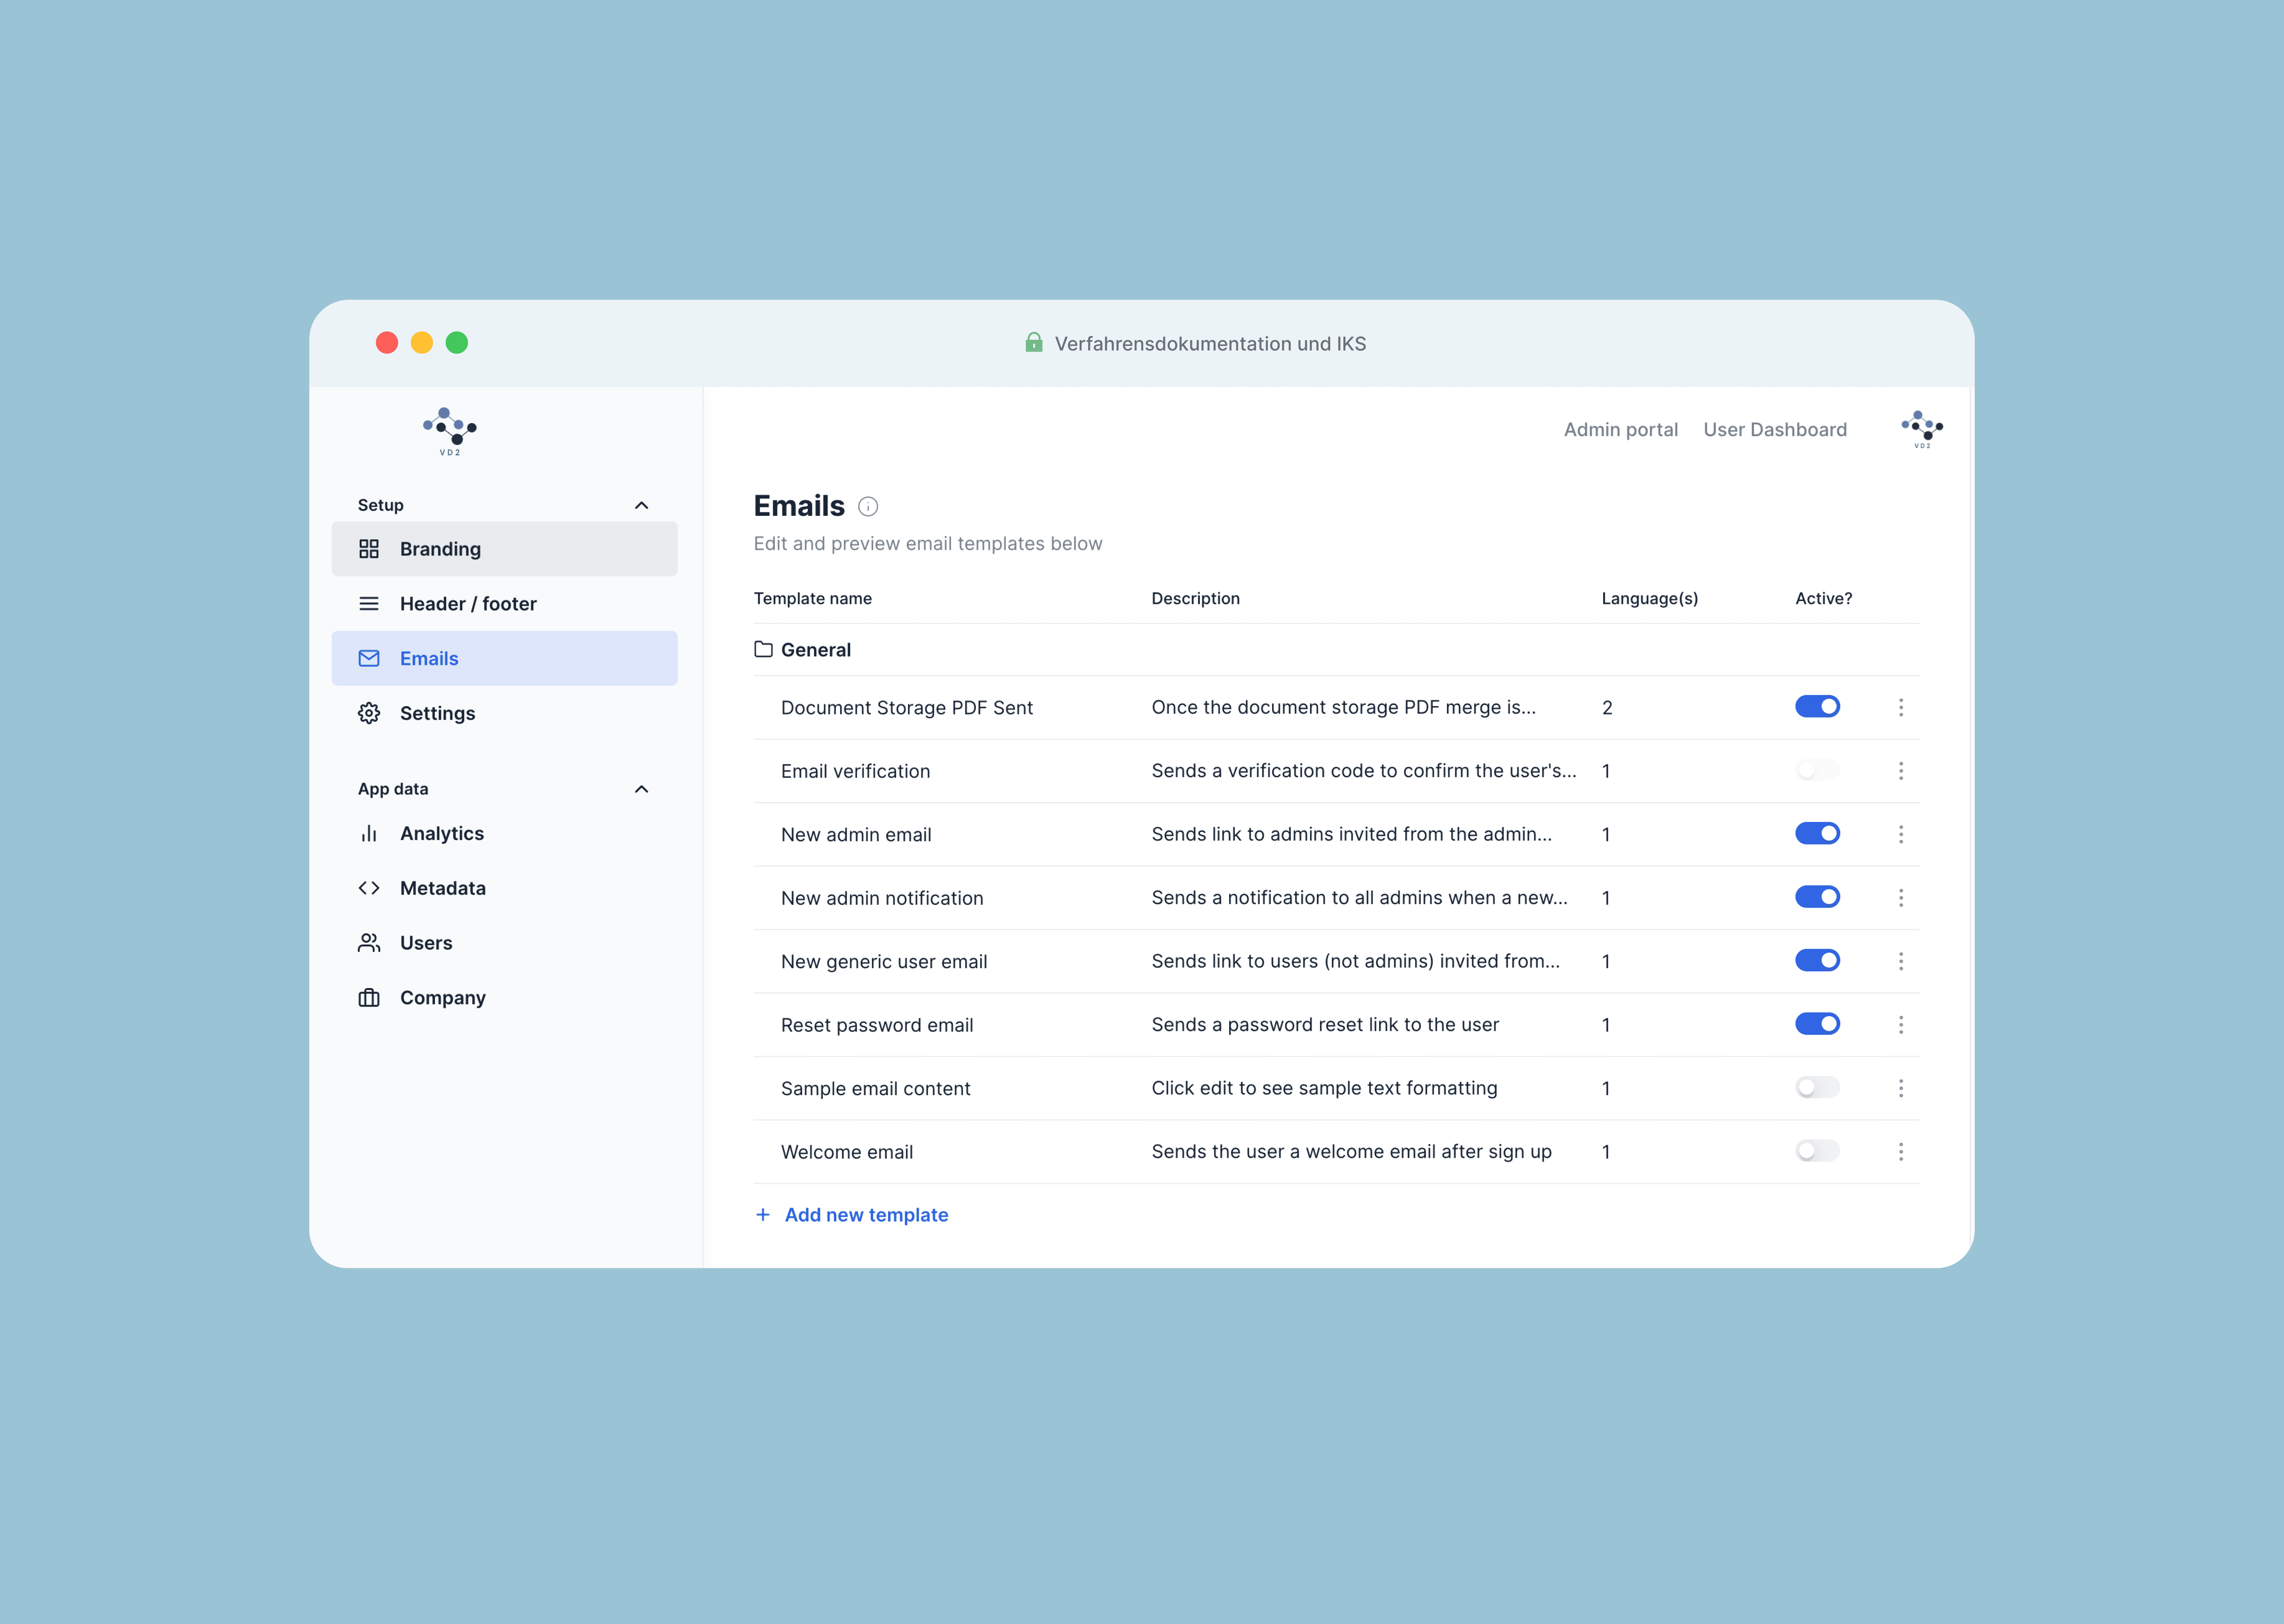2284x1624 pixels.
Task: Enable the Welcome email toggle
Action: [1816, 1151]
